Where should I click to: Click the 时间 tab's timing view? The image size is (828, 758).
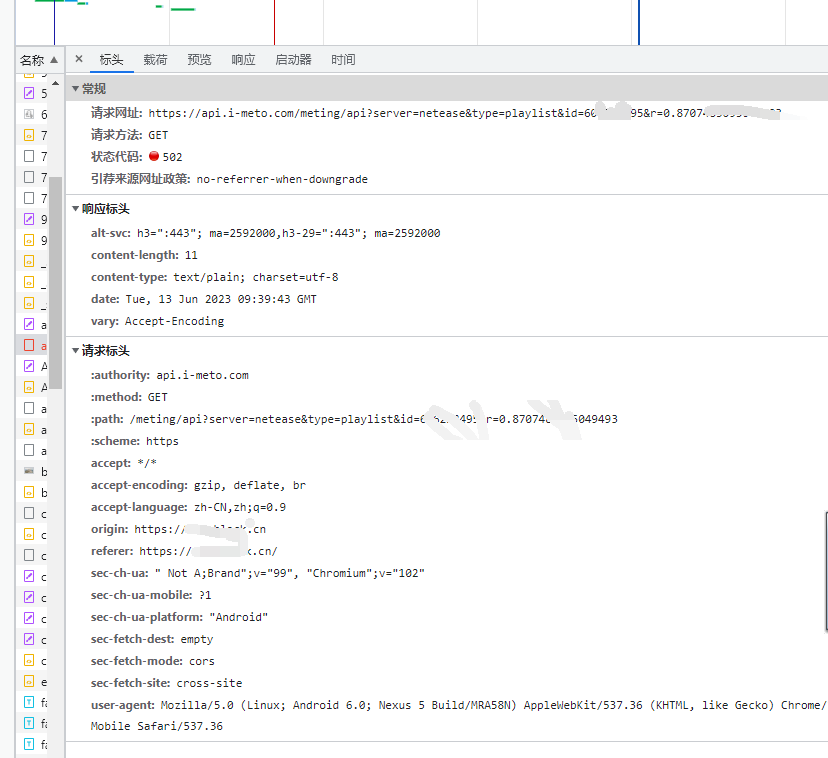[x=343, y=59]
